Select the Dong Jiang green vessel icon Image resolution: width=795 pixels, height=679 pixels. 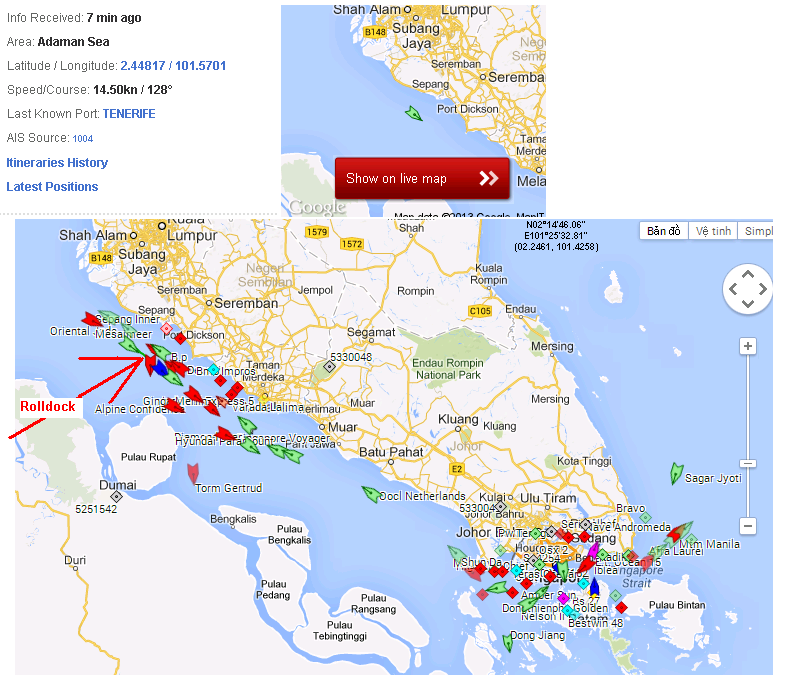[x=508, y=642]
